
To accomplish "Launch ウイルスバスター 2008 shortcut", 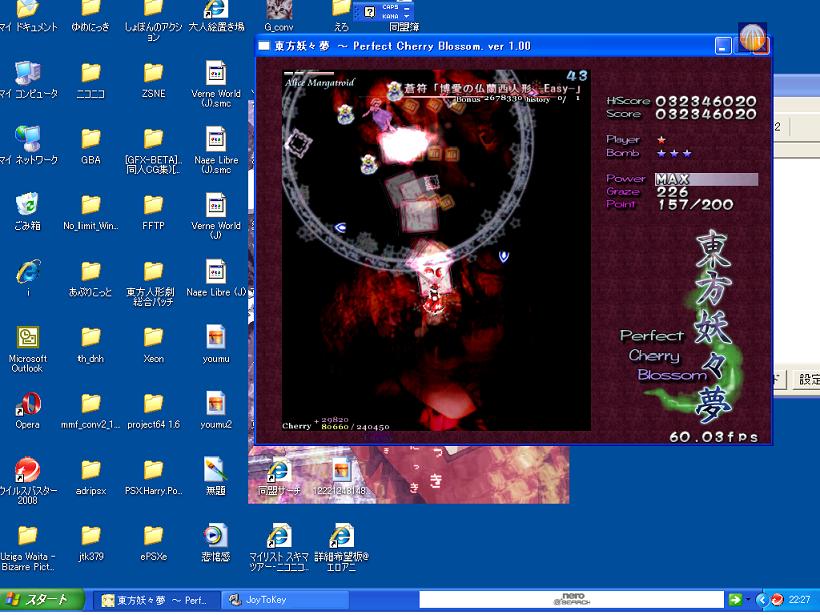I will click(27, 480).
